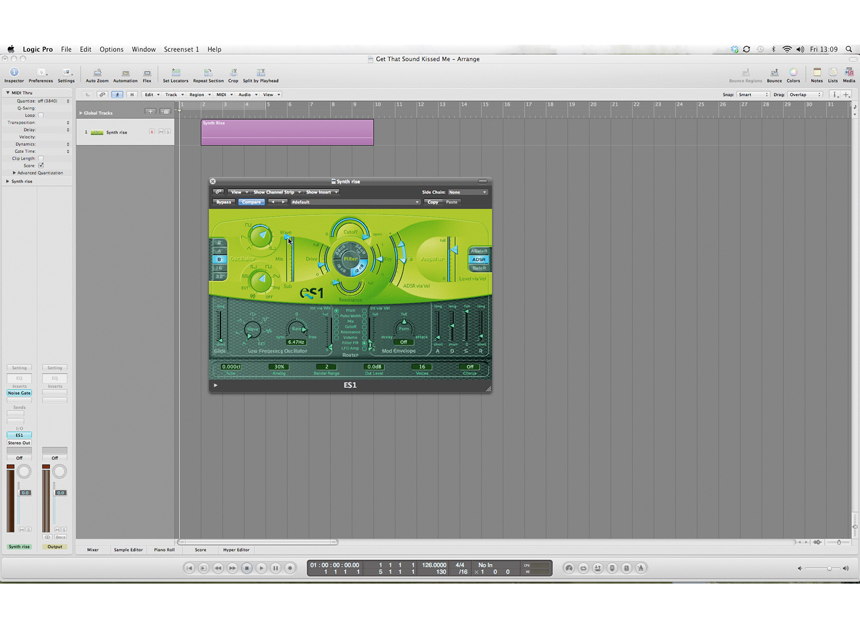Switch to the Mixer tab
The image size is (860, 638).
(x=93, y=549)
